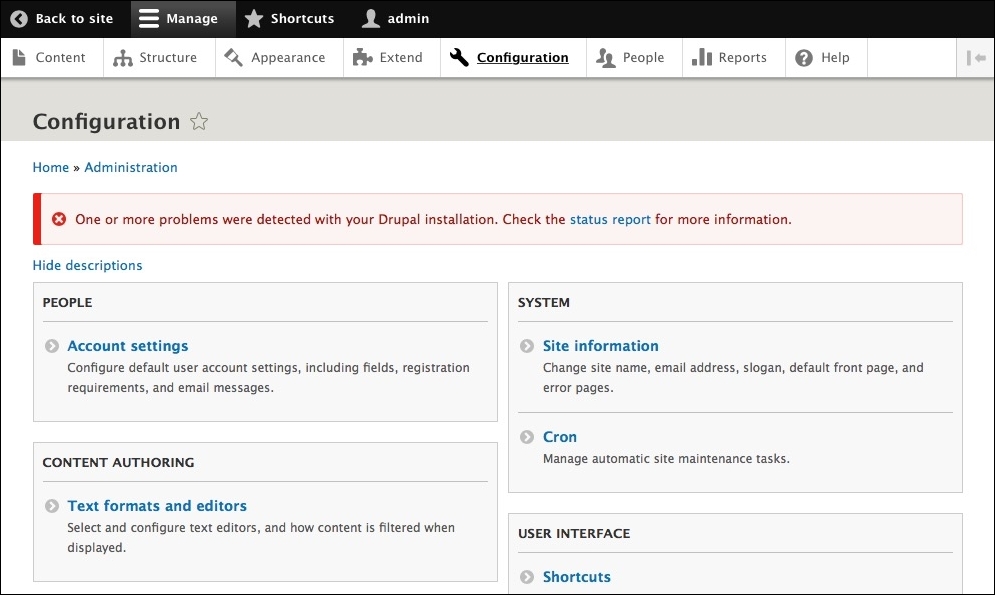Open the Cron link

(x=560, y=436)
